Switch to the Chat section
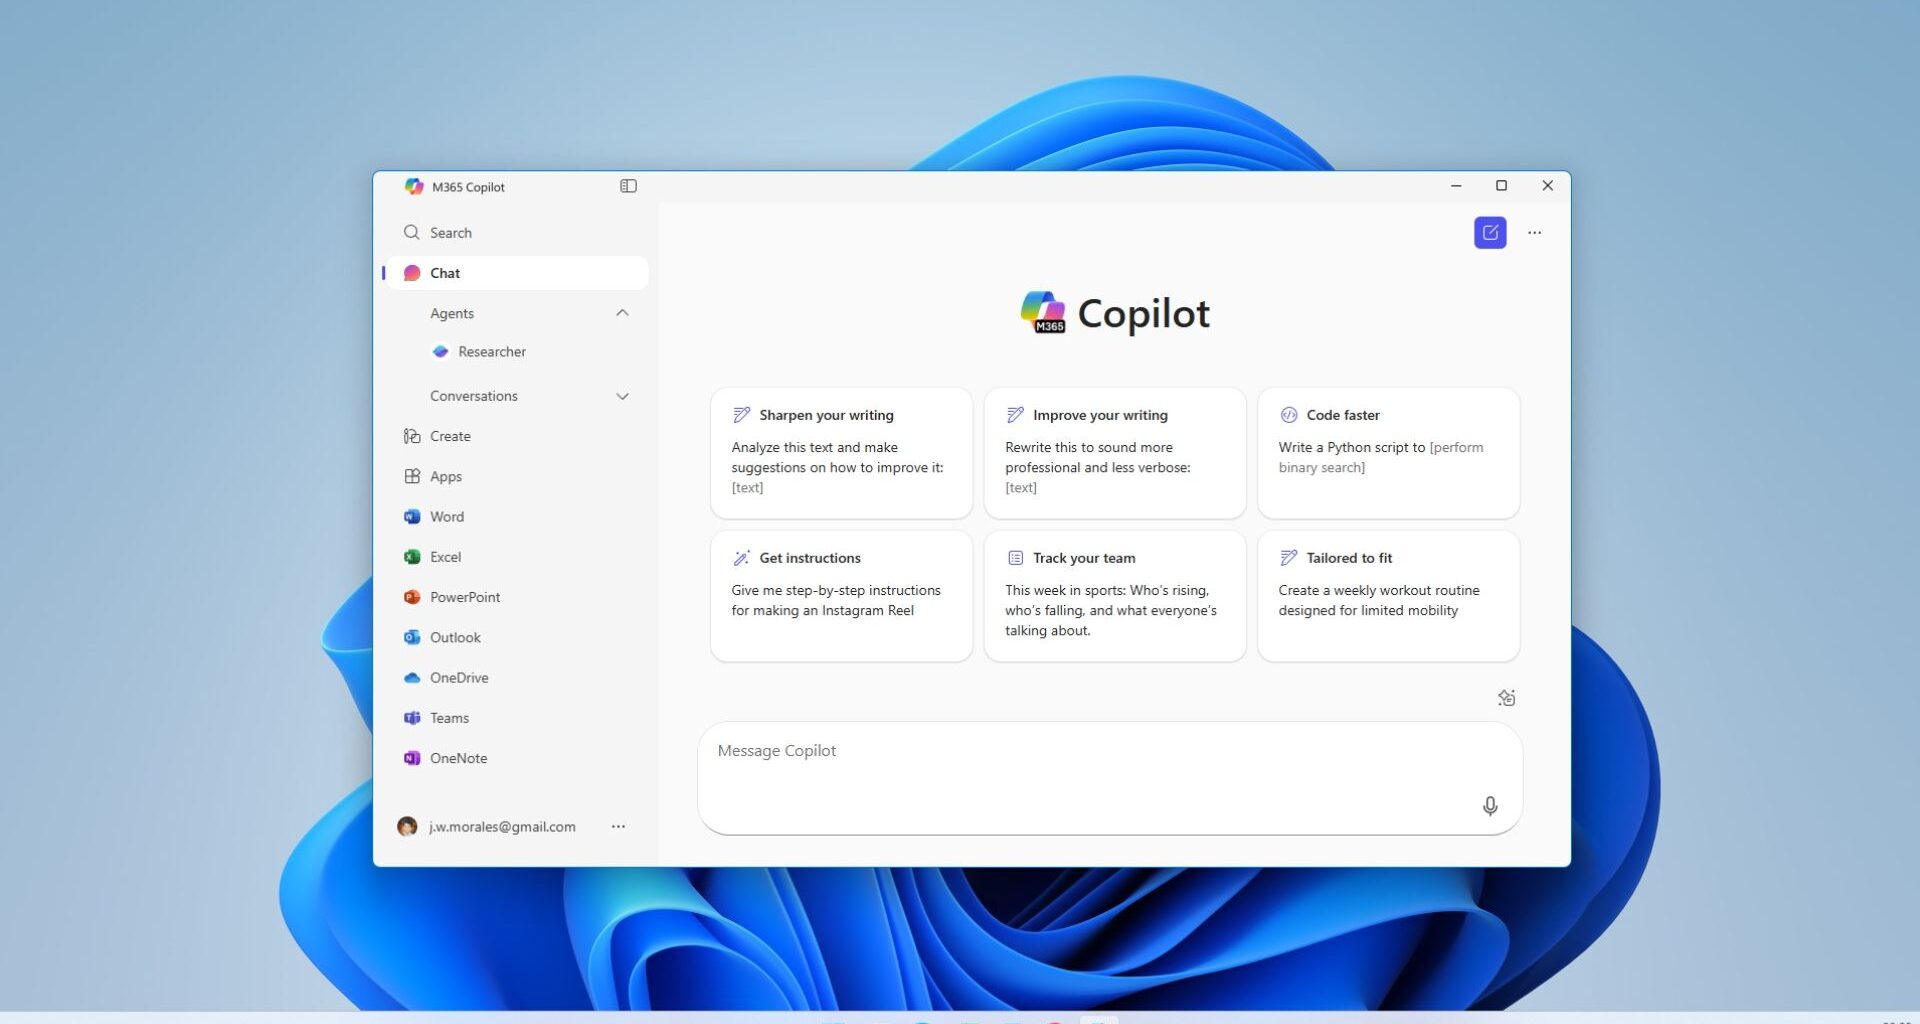Screen dimensions: 1920x1024 coord(444,272)
